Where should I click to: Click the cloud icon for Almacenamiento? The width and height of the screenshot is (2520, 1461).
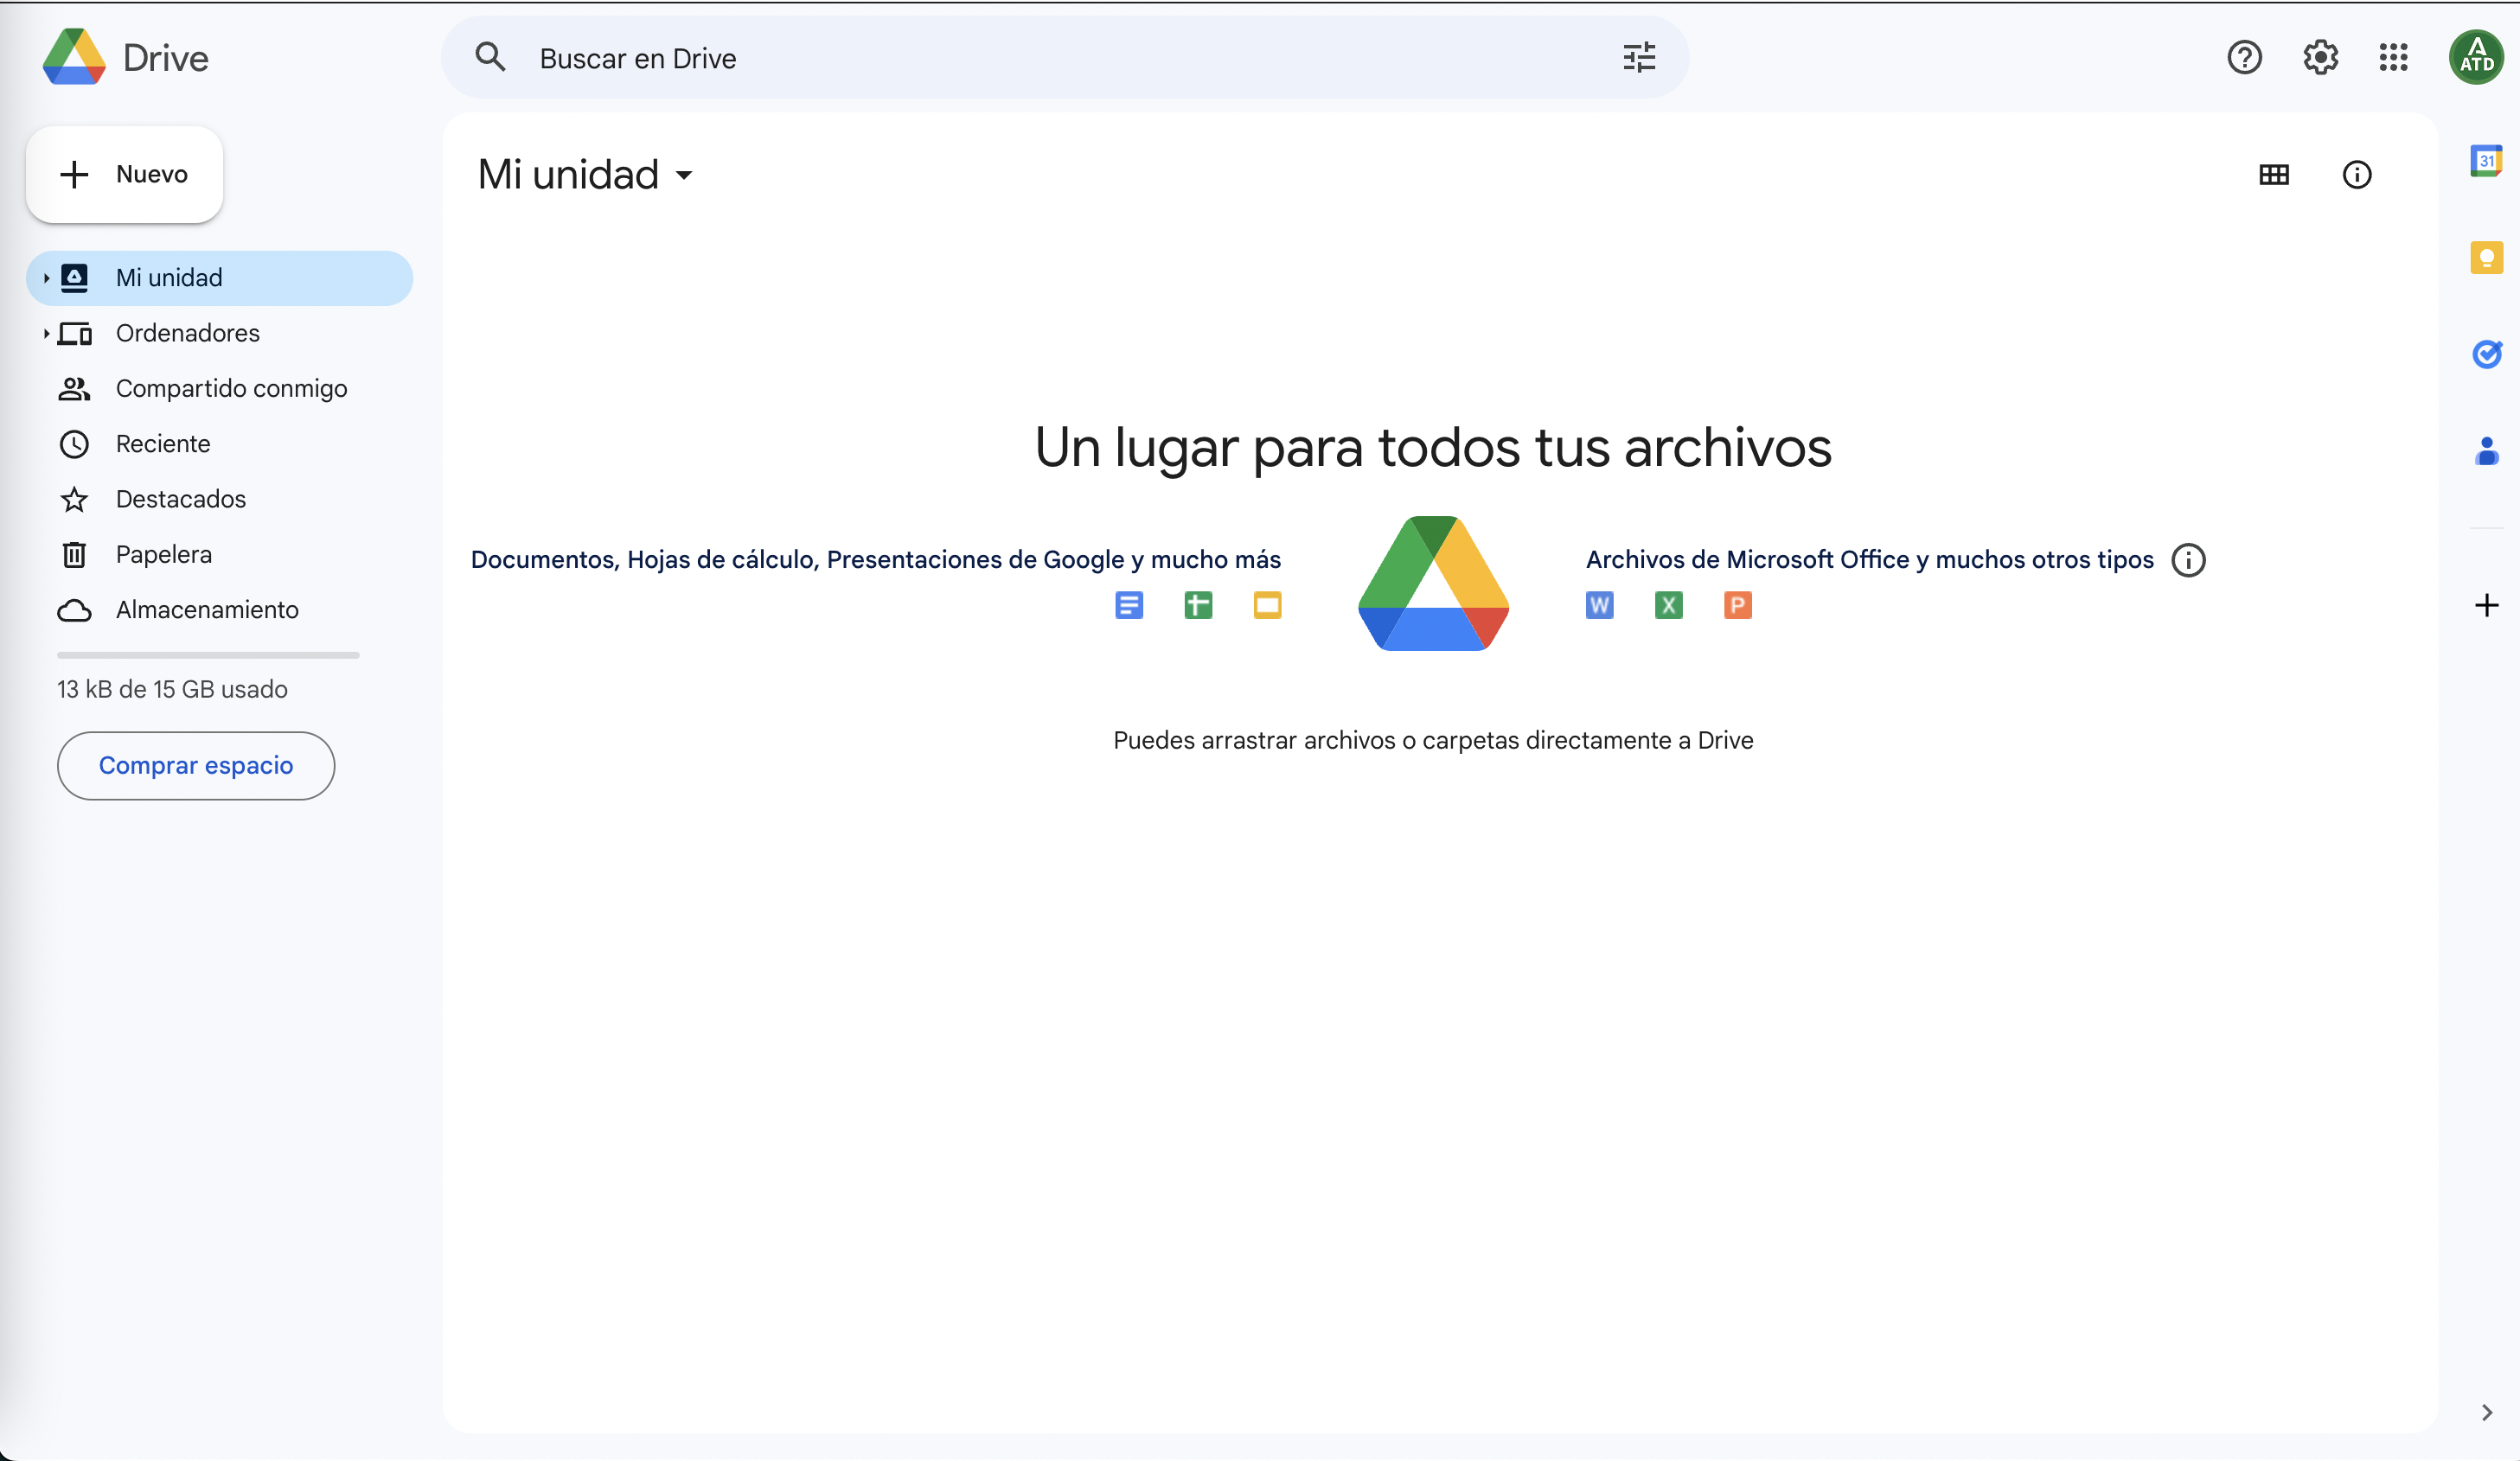pos(74,610)
